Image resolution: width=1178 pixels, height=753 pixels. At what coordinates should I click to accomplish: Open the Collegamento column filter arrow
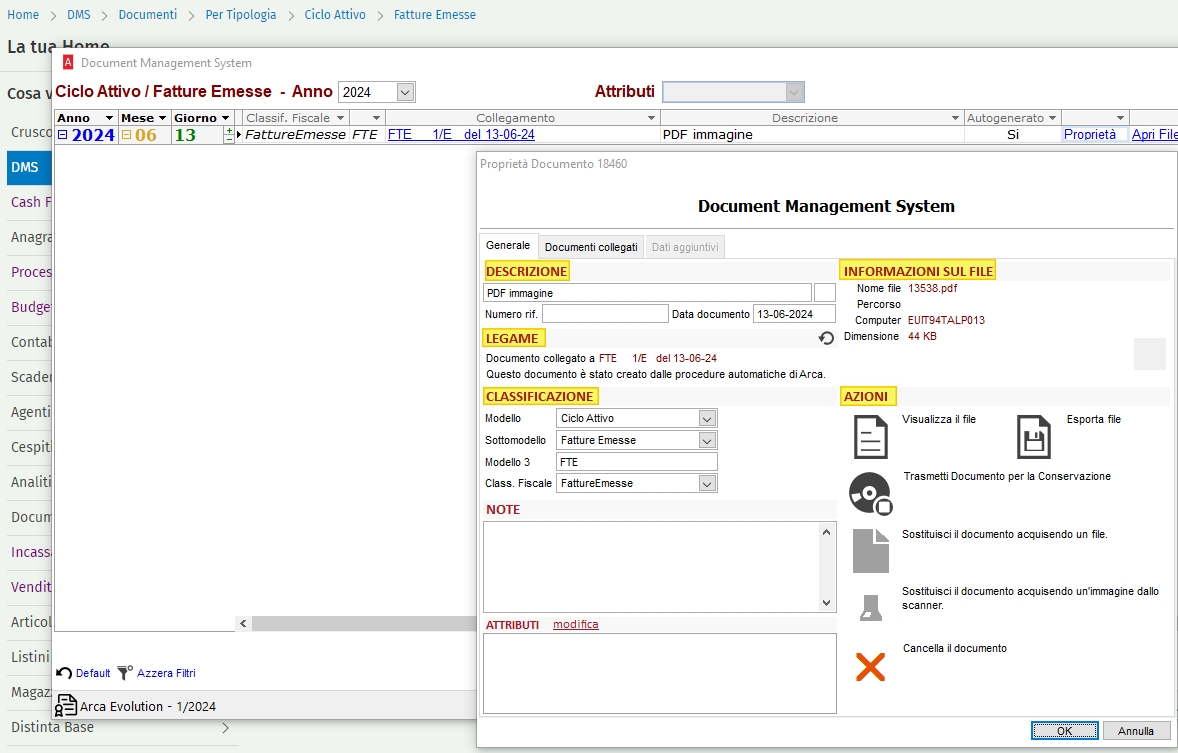pyautogui.click(x=651, y=118)
